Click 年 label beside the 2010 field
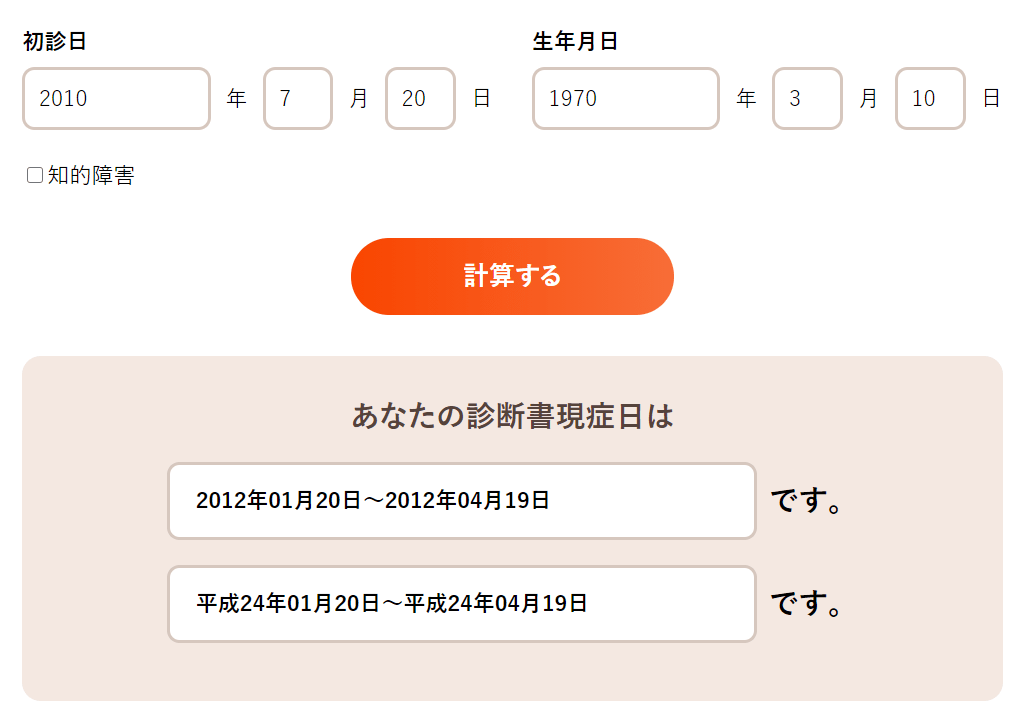1032x721 pixels. (237, 99)
